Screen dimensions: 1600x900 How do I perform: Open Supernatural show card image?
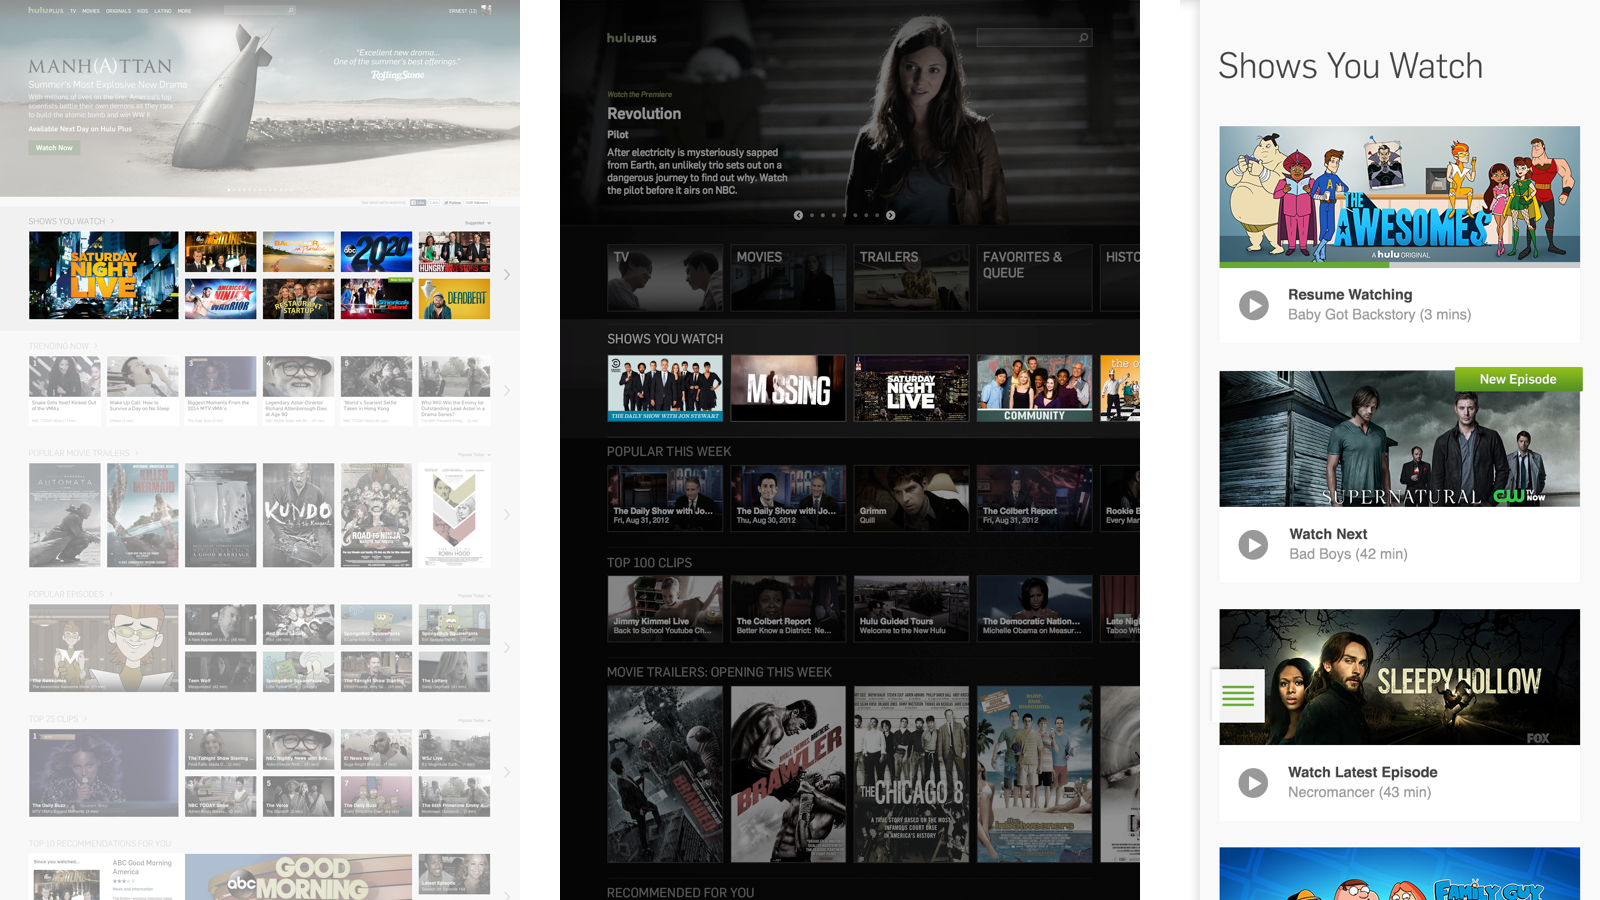pyautogui.click(x=1399, y=439)
